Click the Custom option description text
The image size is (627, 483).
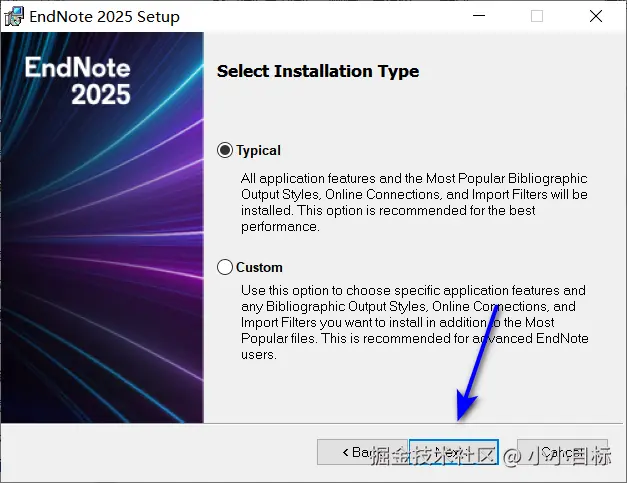coord(415,322)
